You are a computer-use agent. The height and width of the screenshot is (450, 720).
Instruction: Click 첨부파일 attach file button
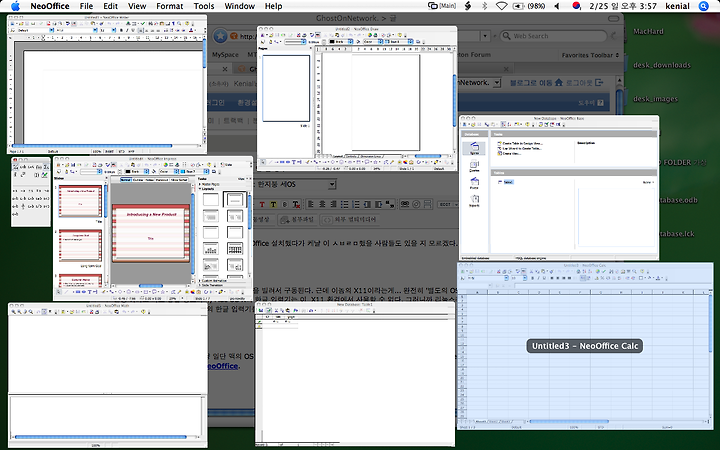click(x=298, y=219)
